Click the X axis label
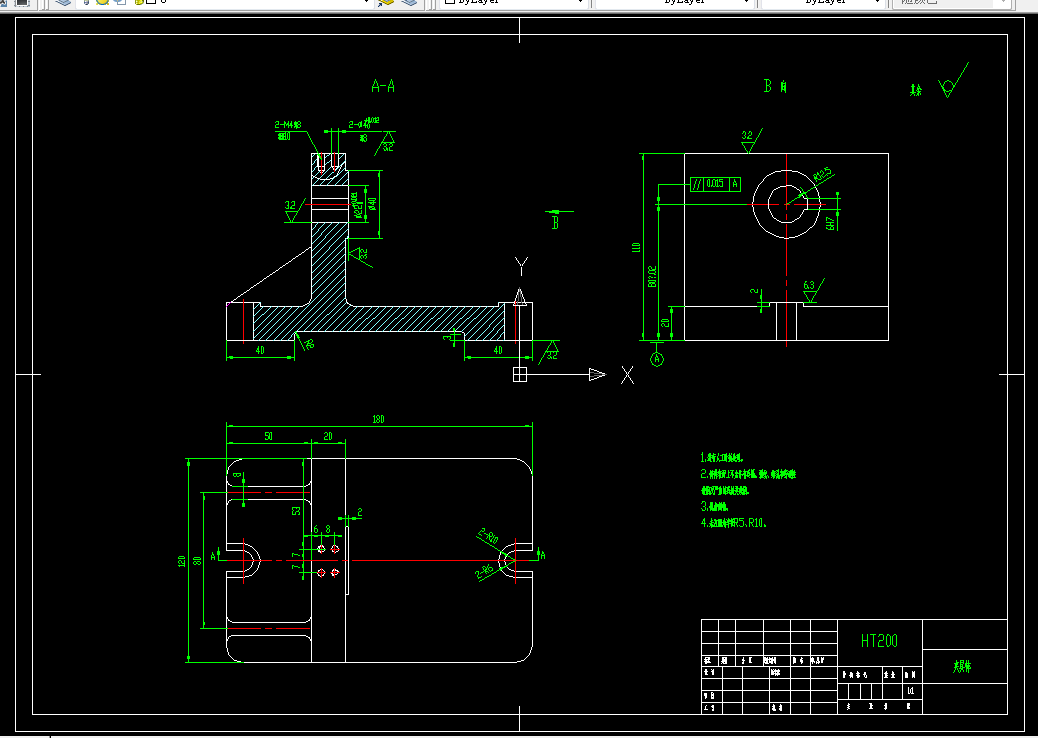Screen dimensions: 1038x738 (x=627, y=375)
